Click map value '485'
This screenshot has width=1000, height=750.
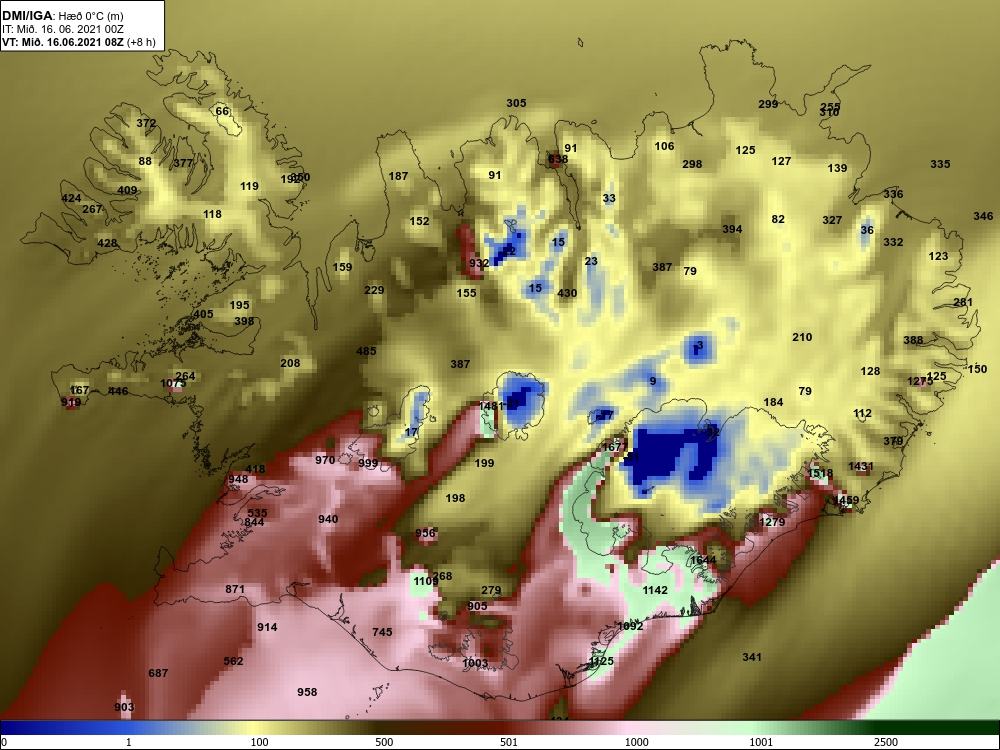[366, 351]
